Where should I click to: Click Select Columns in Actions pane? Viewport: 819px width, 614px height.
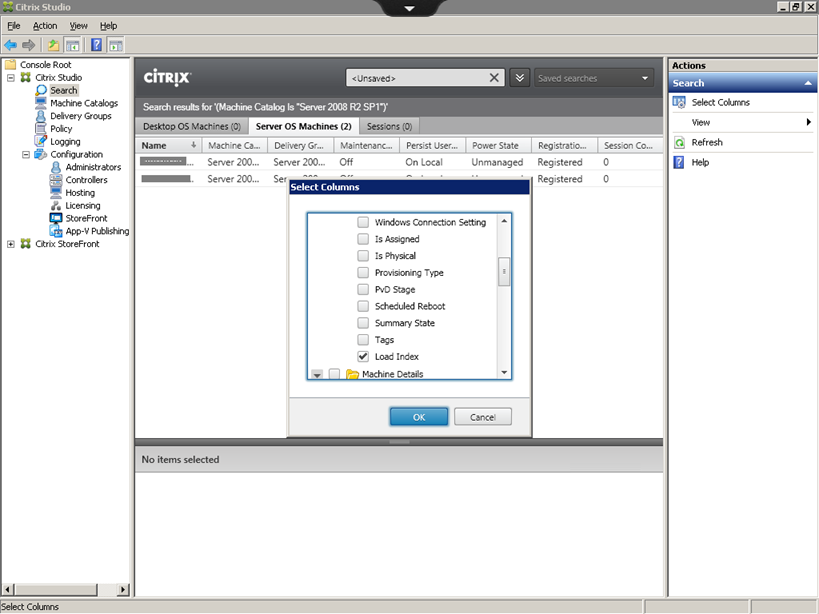click(721, 102)
